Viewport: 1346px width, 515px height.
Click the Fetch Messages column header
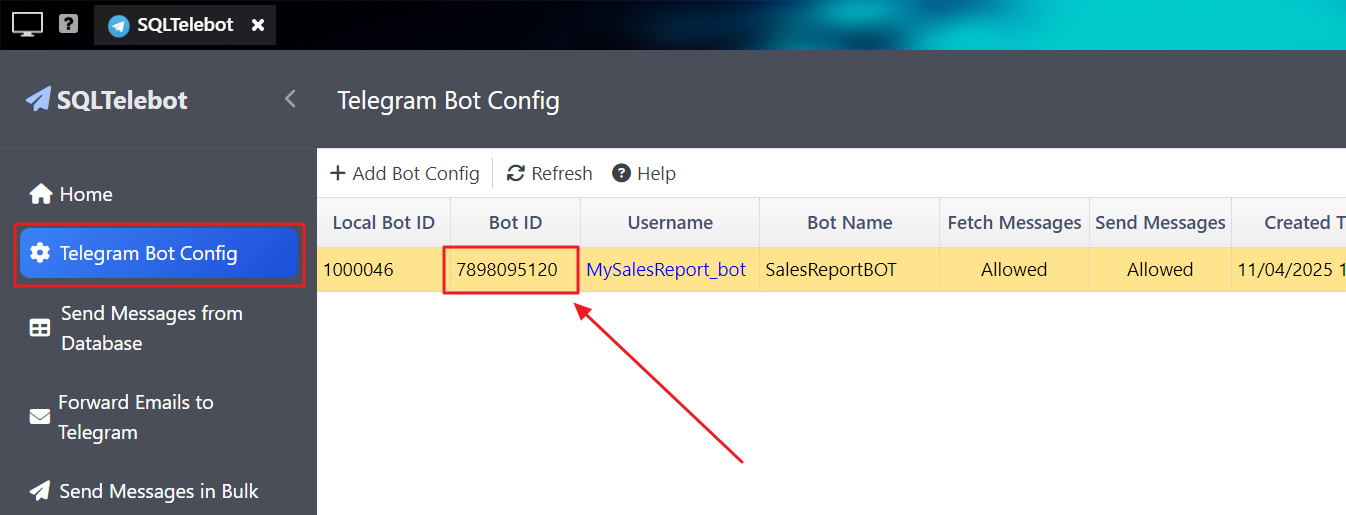[x=1014, y=223]
